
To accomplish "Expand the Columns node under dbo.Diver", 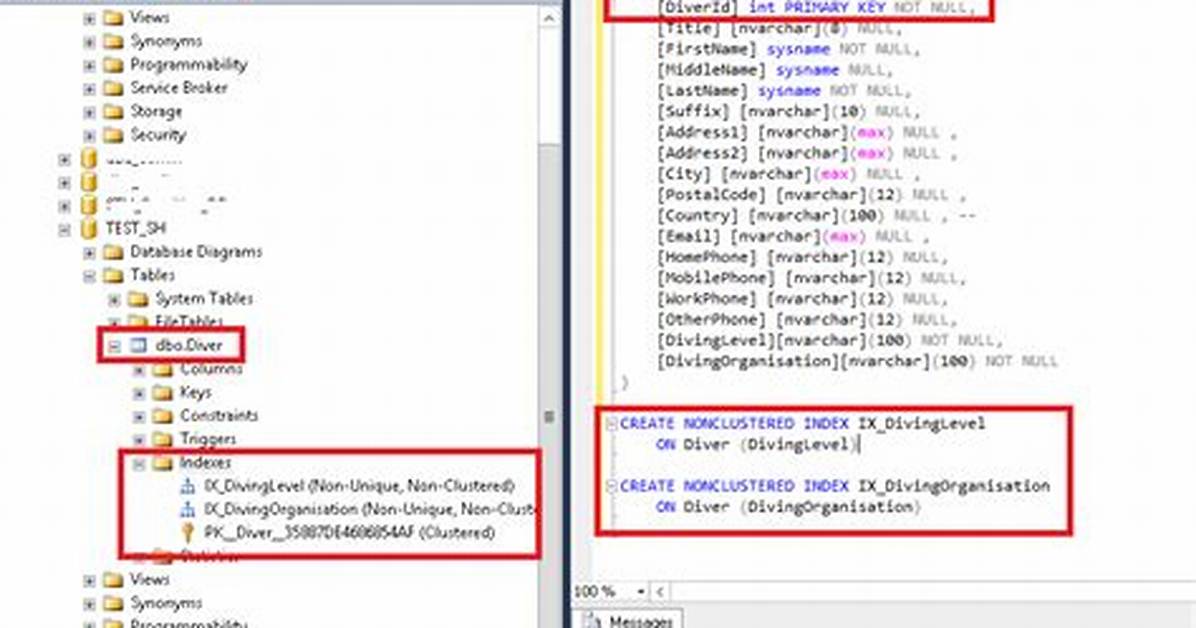I will click(139, 370).
